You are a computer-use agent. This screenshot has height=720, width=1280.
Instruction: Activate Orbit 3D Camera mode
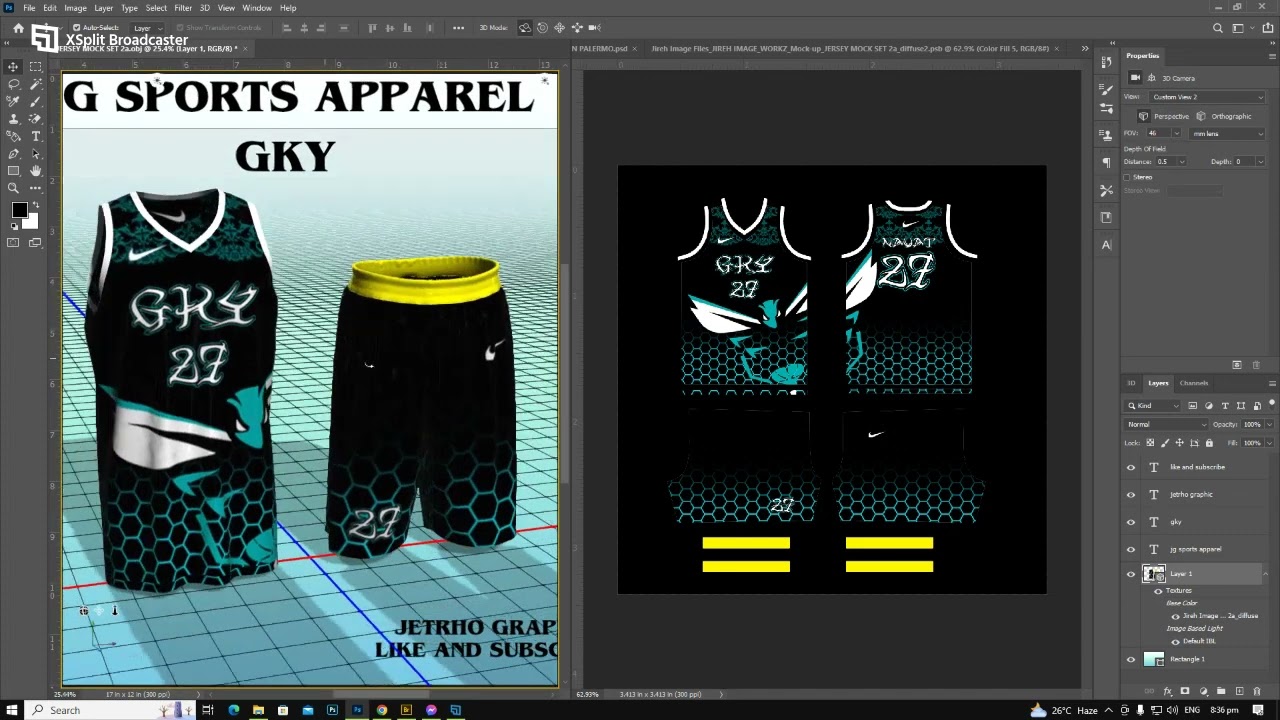click(524, 28)
